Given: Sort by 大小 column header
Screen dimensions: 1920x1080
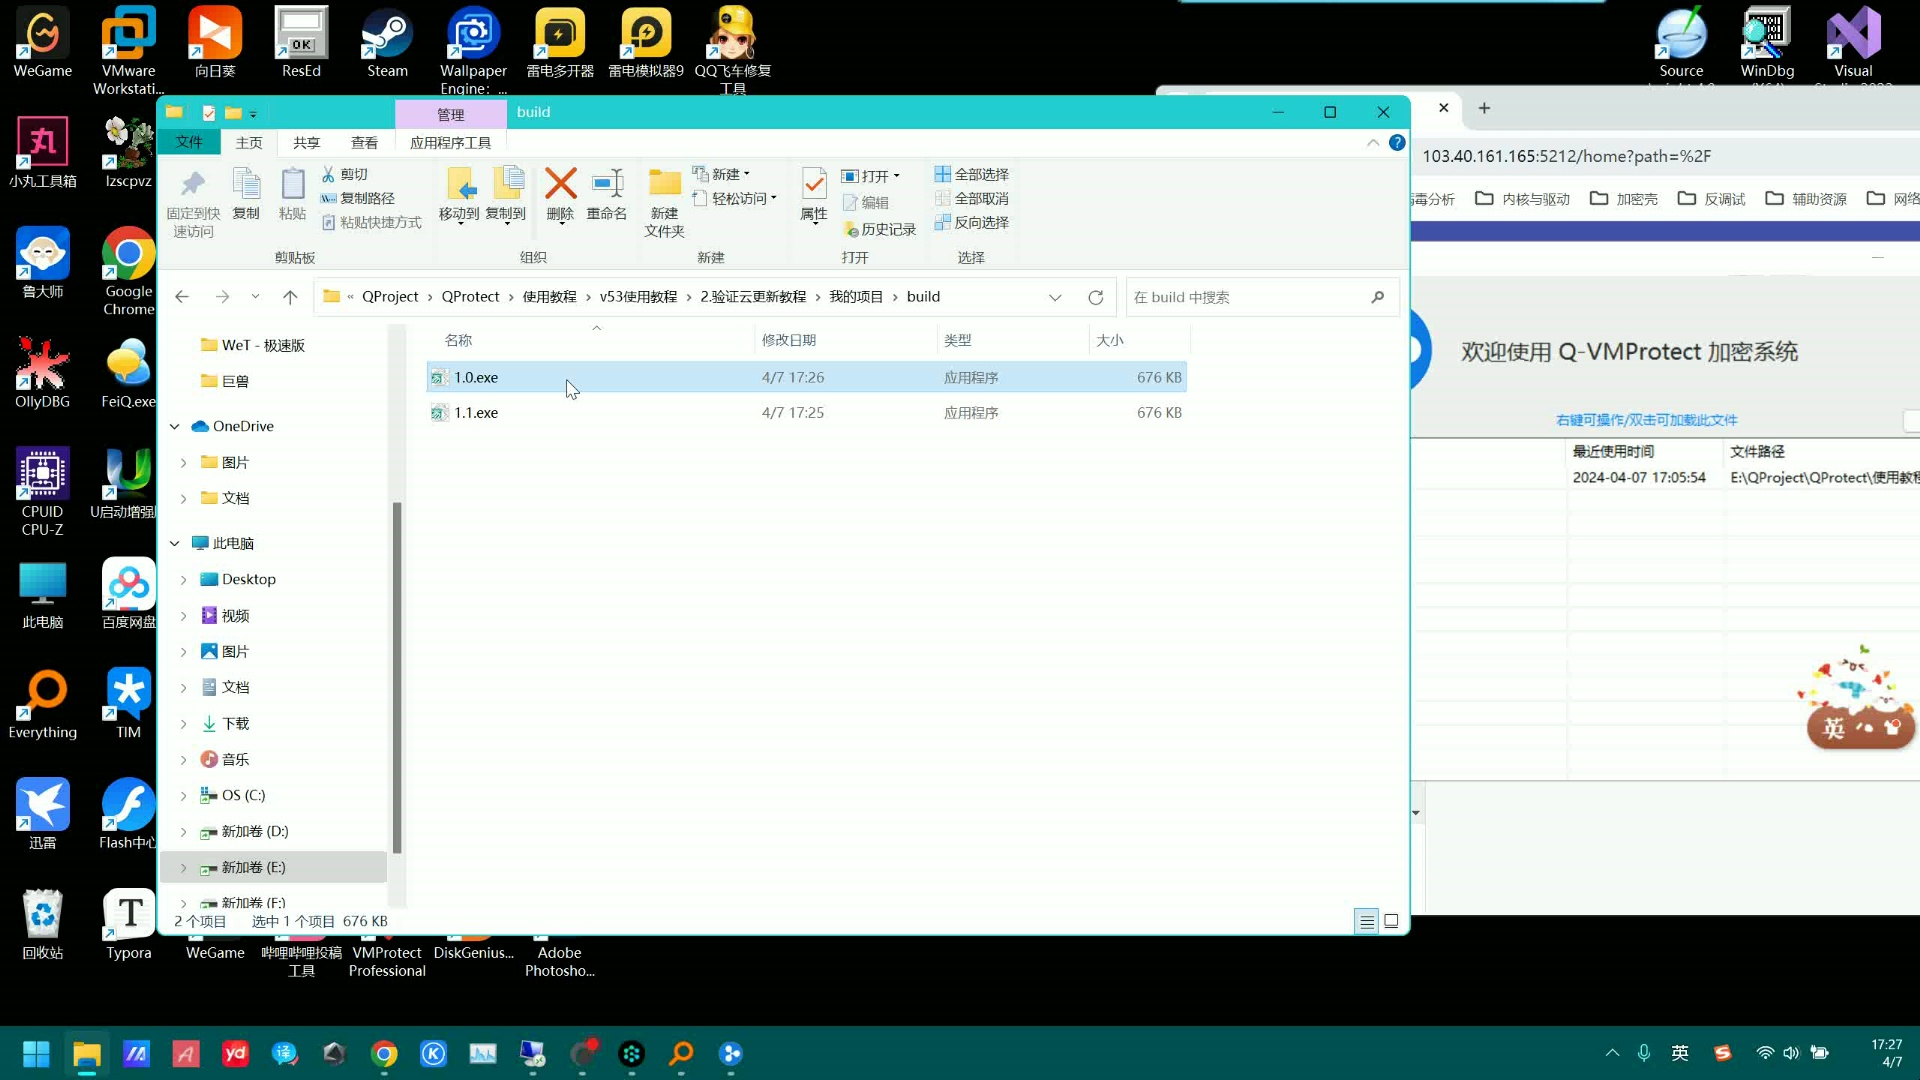Looking at the screenshot, I should [x=1138, y=340].
